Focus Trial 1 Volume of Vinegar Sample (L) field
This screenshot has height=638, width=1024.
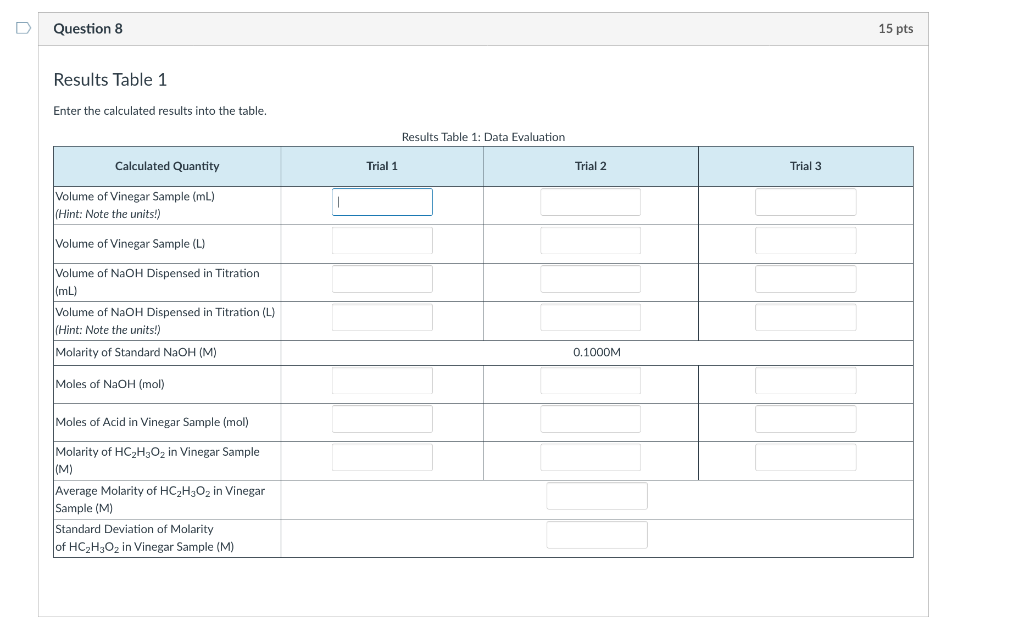click(x=382, y=241)
